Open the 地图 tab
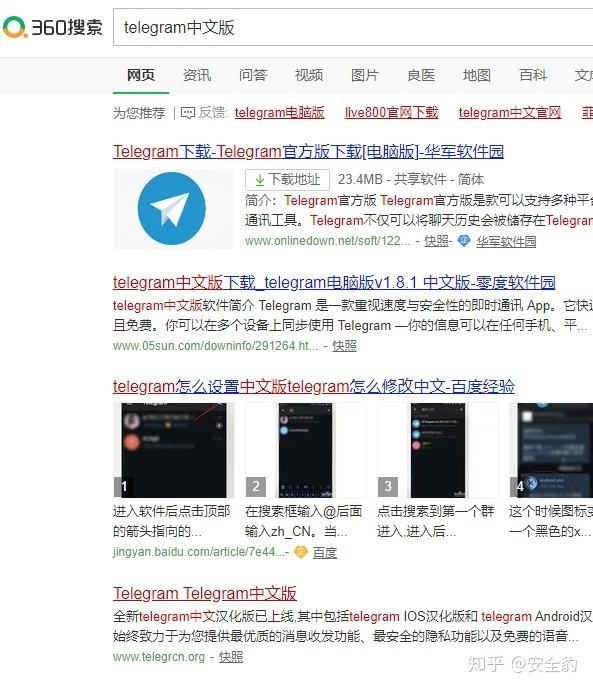The width and height of the screenshot is (593, 689). [477, 75]
